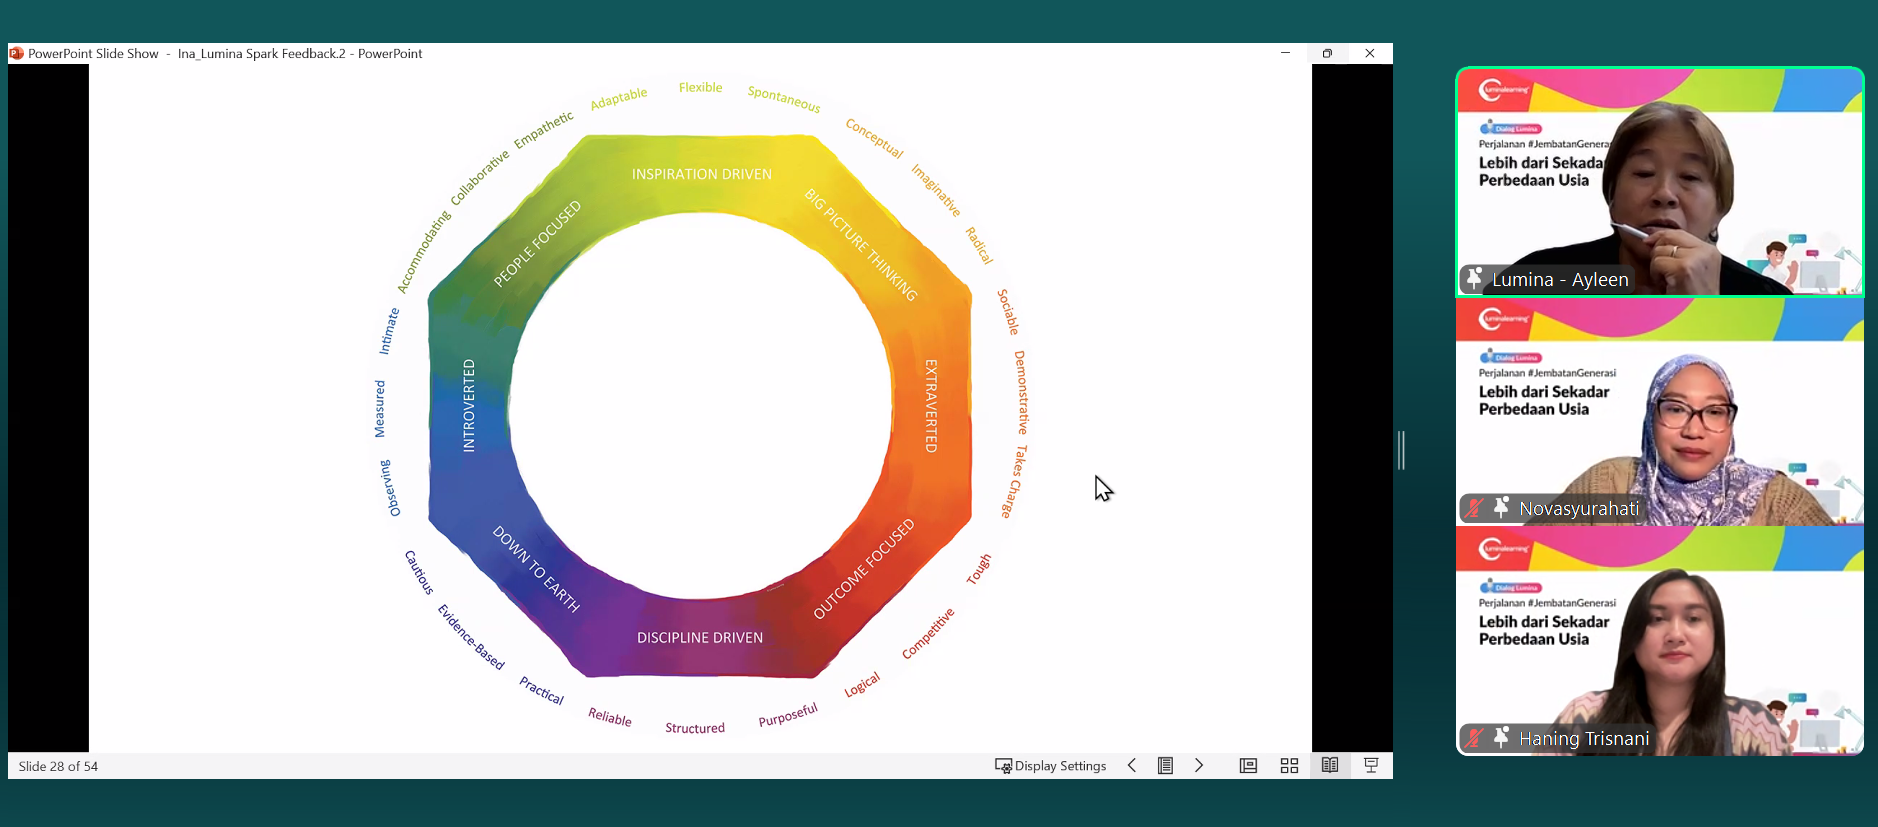1878x827 pixels.
Task: Click the word Tough on the slide
Action: pyautogui.click(x=979, y=569)
